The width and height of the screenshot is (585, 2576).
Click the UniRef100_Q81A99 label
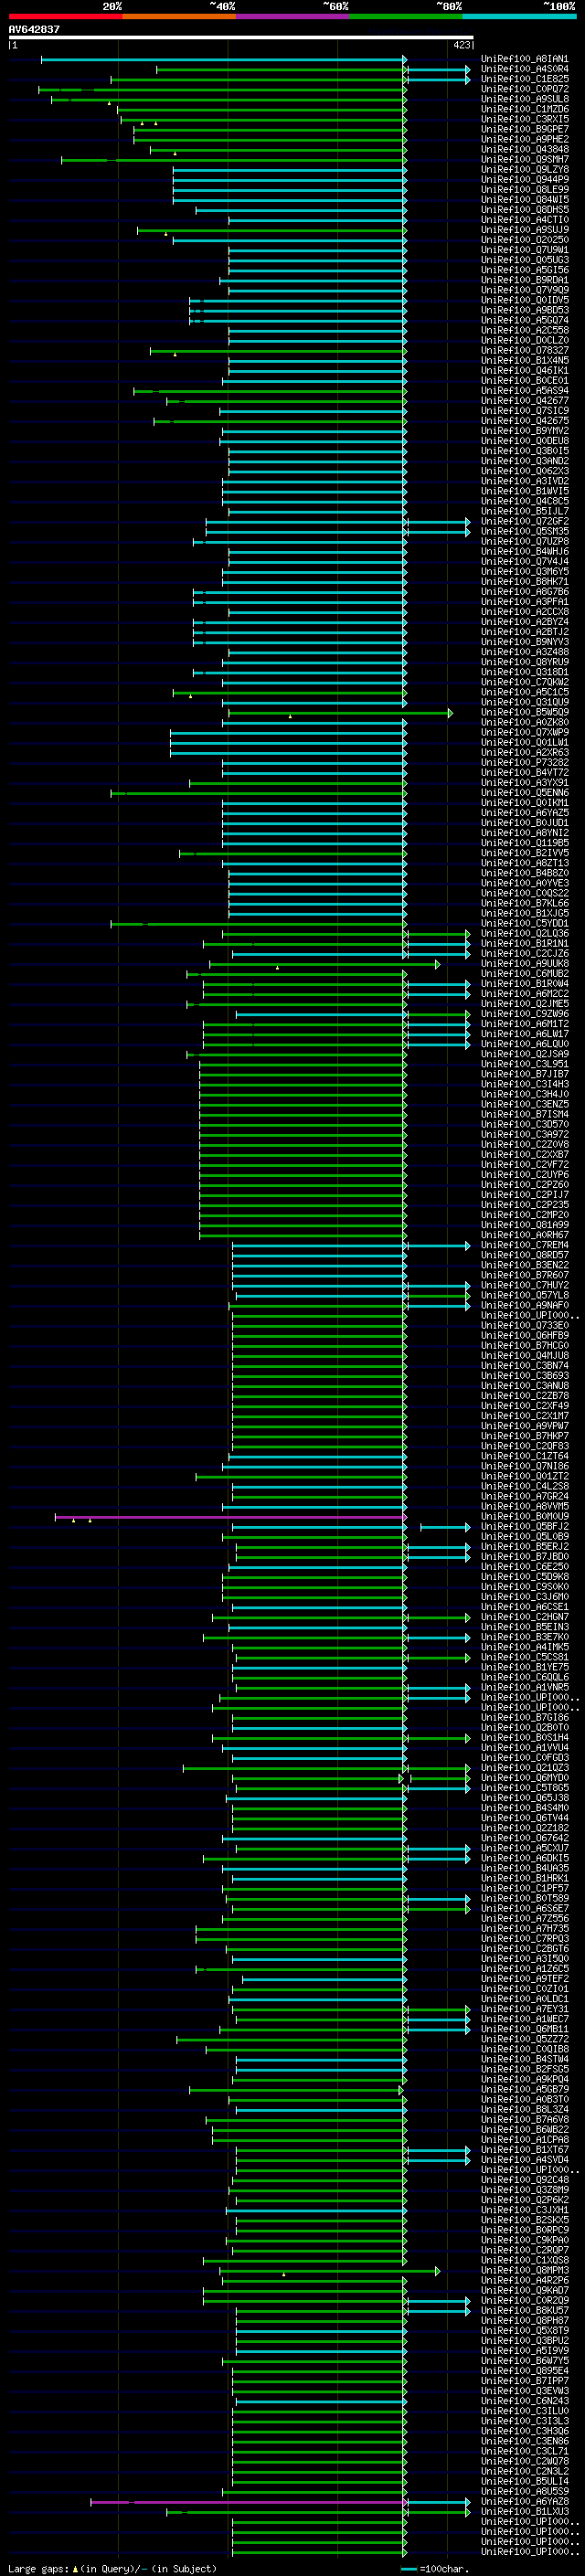click(525, 1225)
